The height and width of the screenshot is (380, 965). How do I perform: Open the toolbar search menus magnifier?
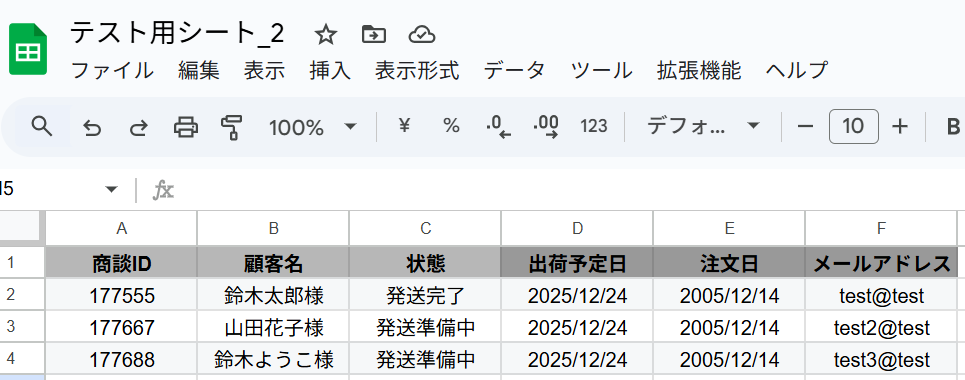41,127
